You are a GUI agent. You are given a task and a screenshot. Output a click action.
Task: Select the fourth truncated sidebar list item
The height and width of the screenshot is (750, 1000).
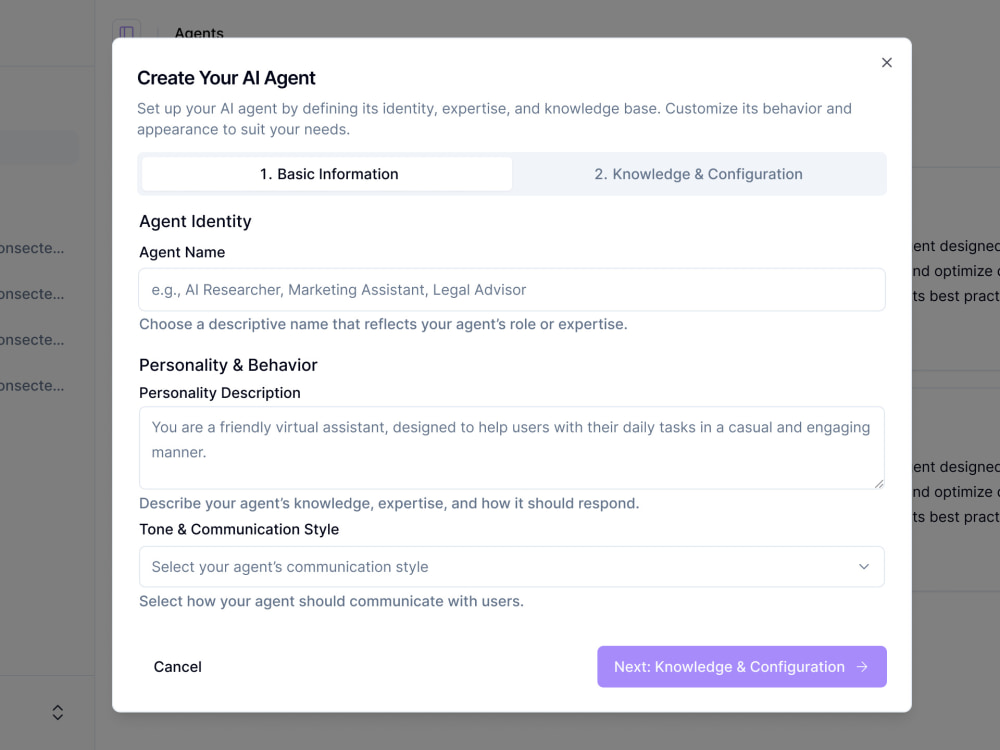pos(32,386)
